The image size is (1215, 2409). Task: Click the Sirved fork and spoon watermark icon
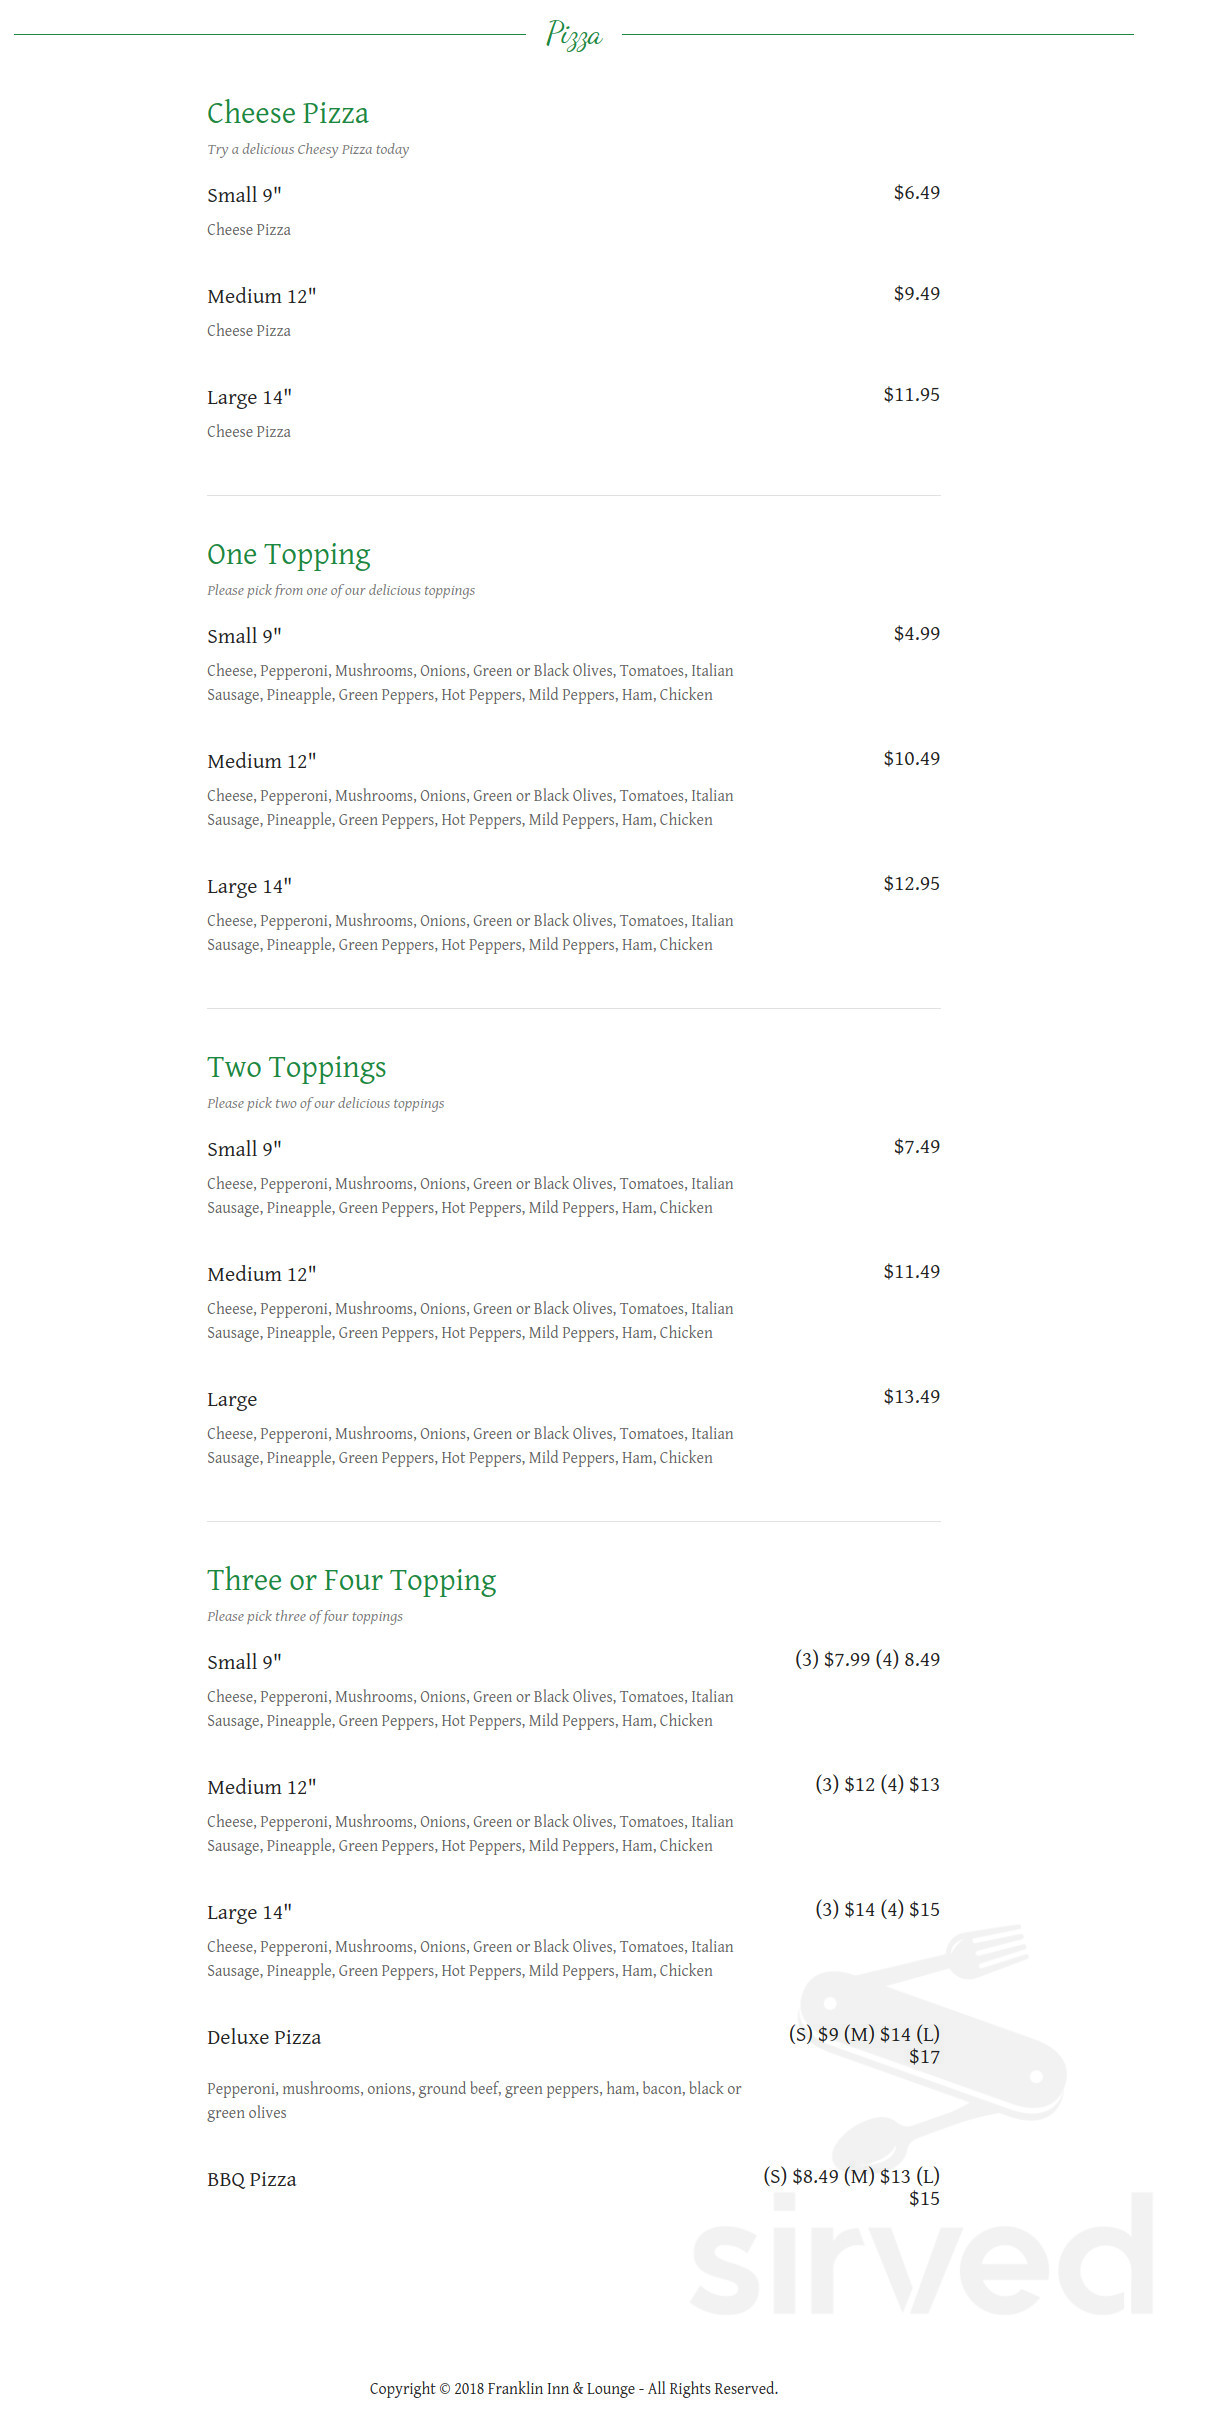940,2040
